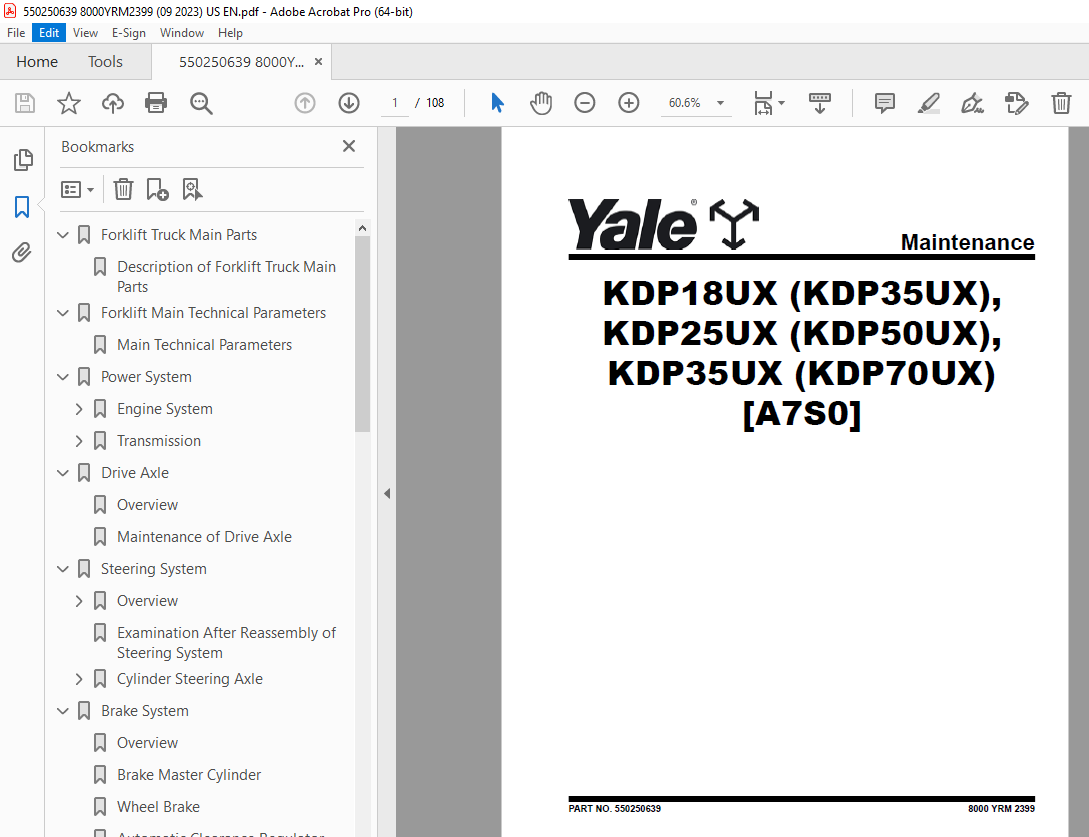Open the File menu
The width and height of the screenshot is (1089, 837).
(x=16, y=33)
